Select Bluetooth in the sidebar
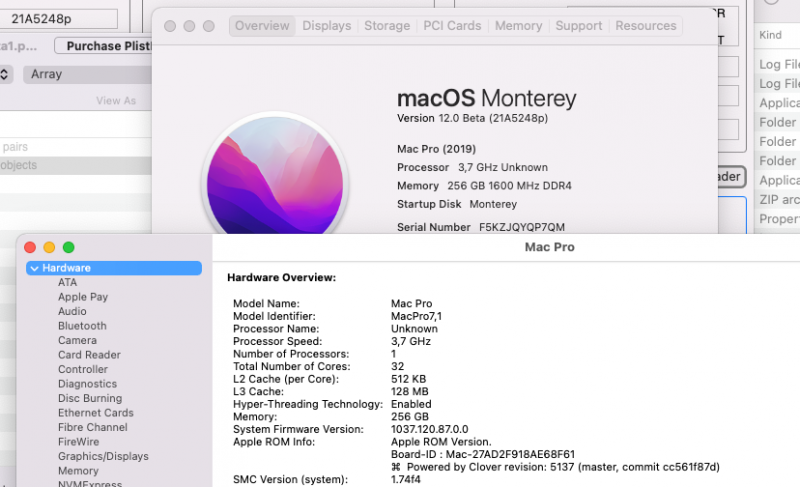This screenshot has height=487, width=800. [82, 326]
